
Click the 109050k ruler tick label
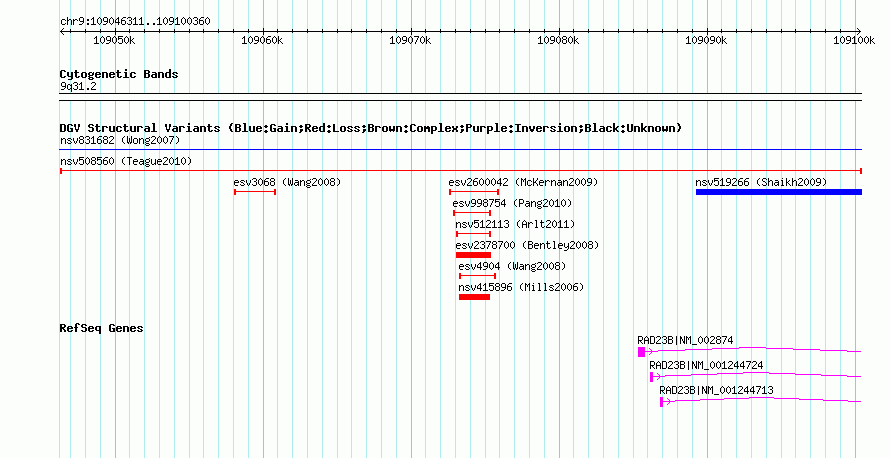click(x=114, y=40)
